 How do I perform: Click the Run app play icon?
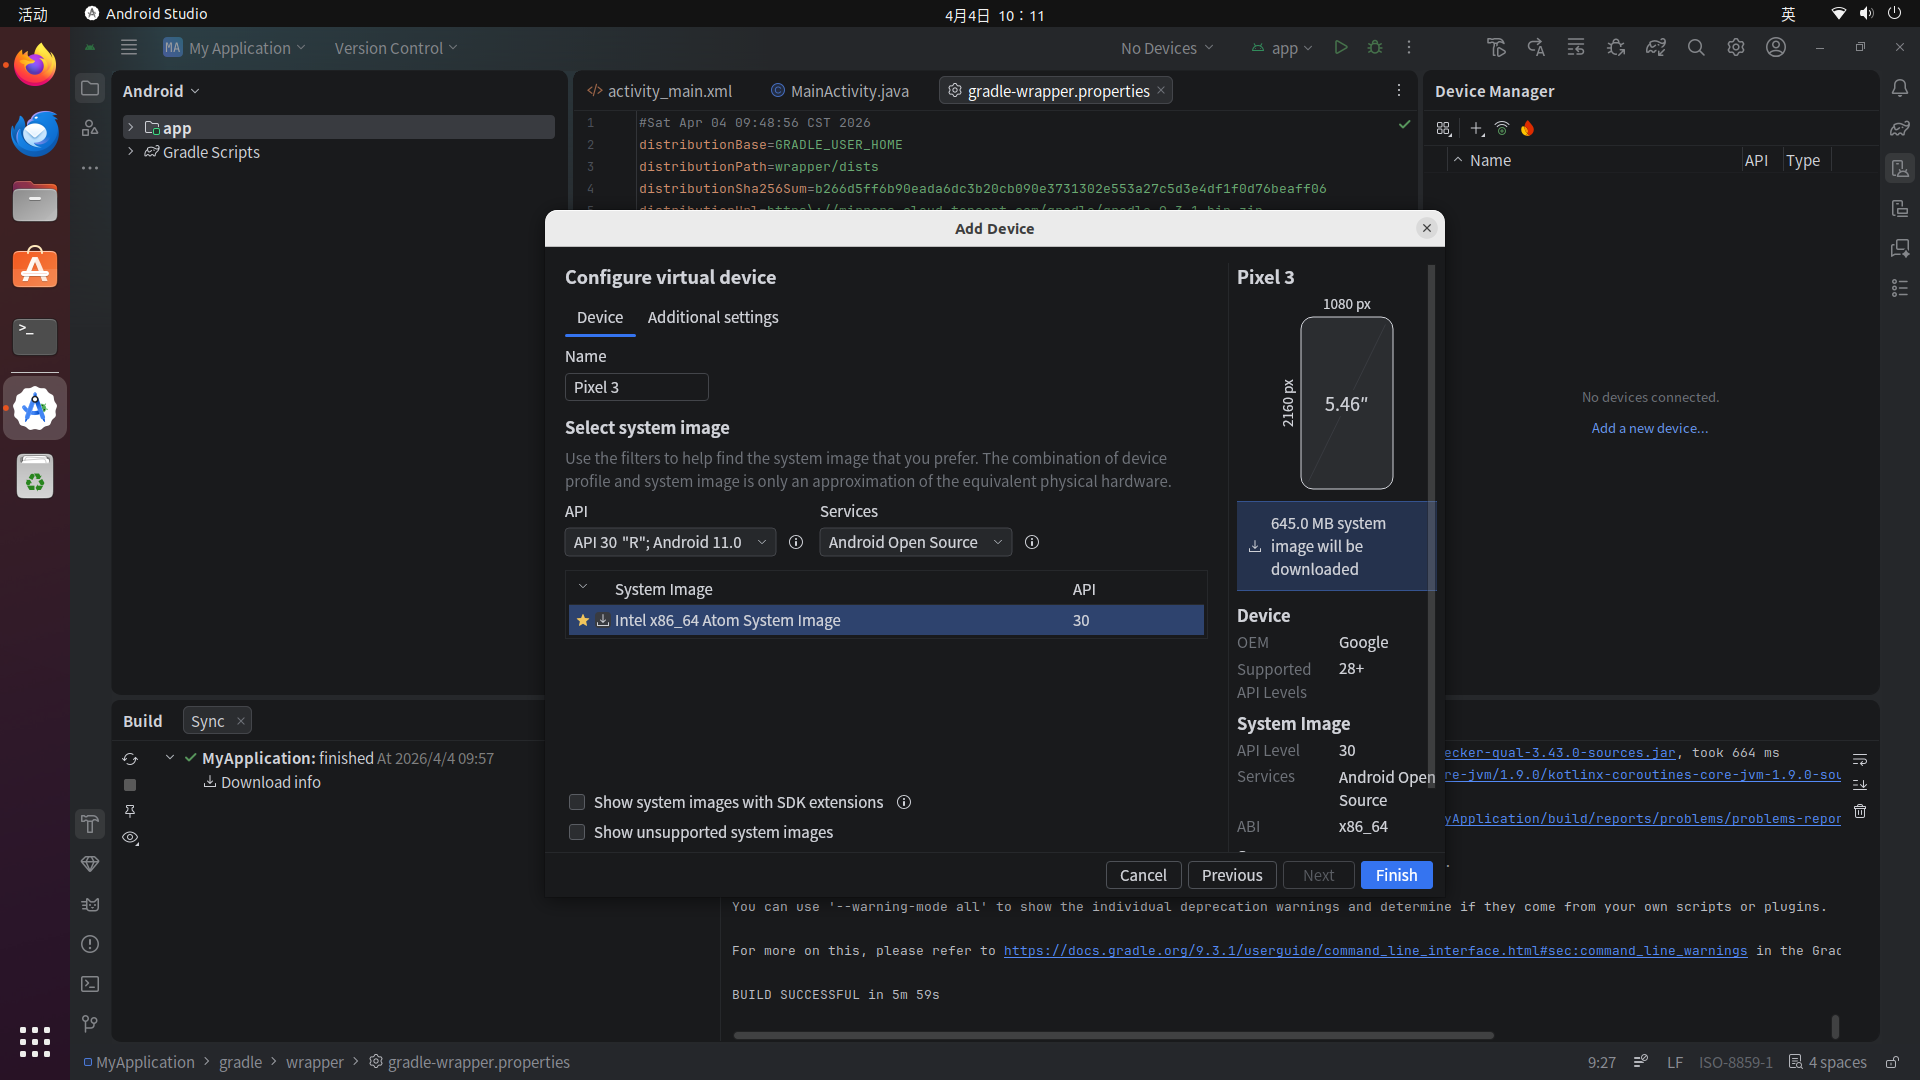(1341, 47)
